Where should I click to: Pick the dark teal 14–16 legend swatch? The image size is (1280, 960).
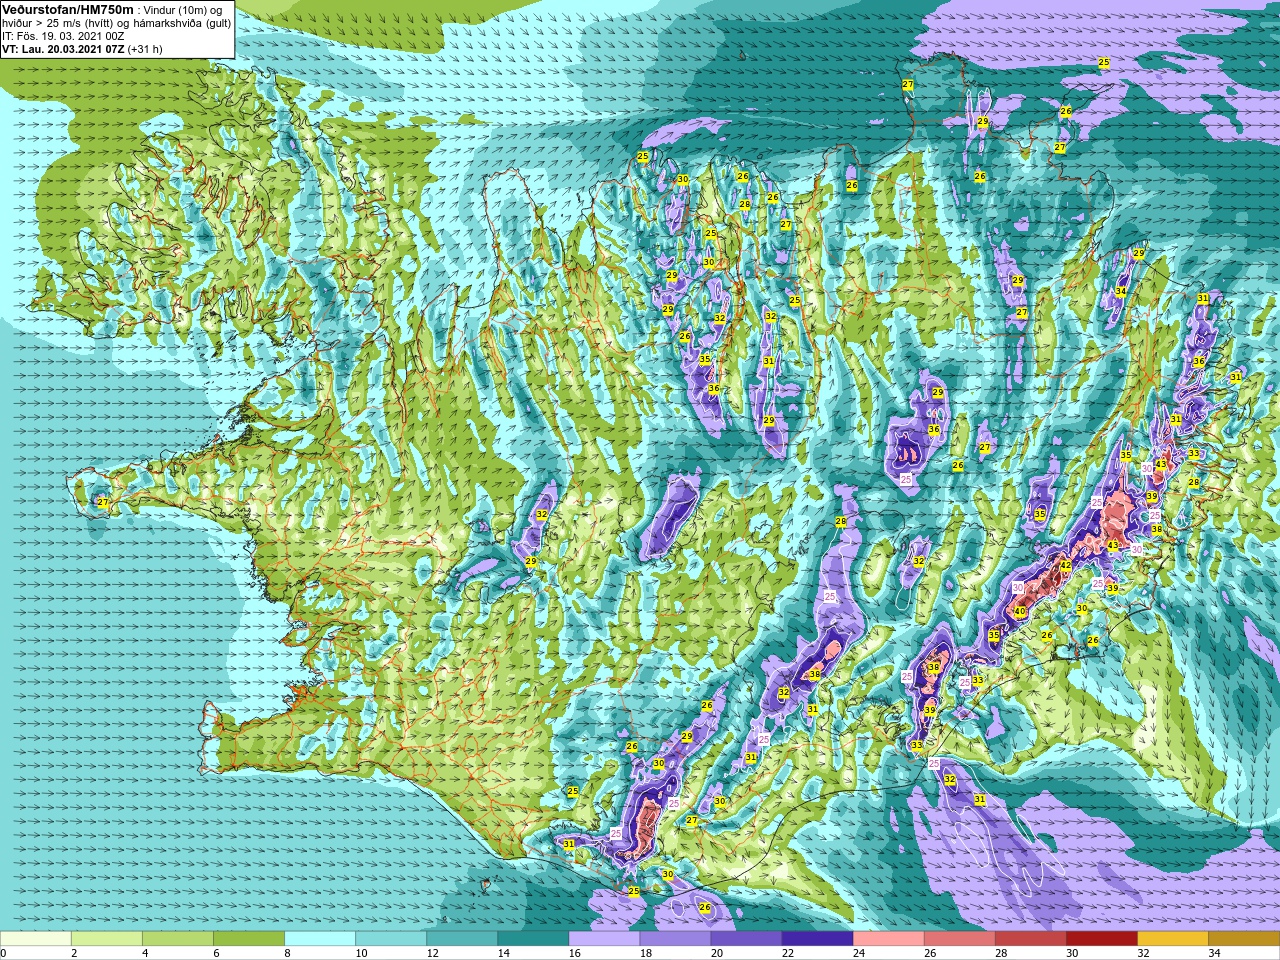tap(533, 939)
